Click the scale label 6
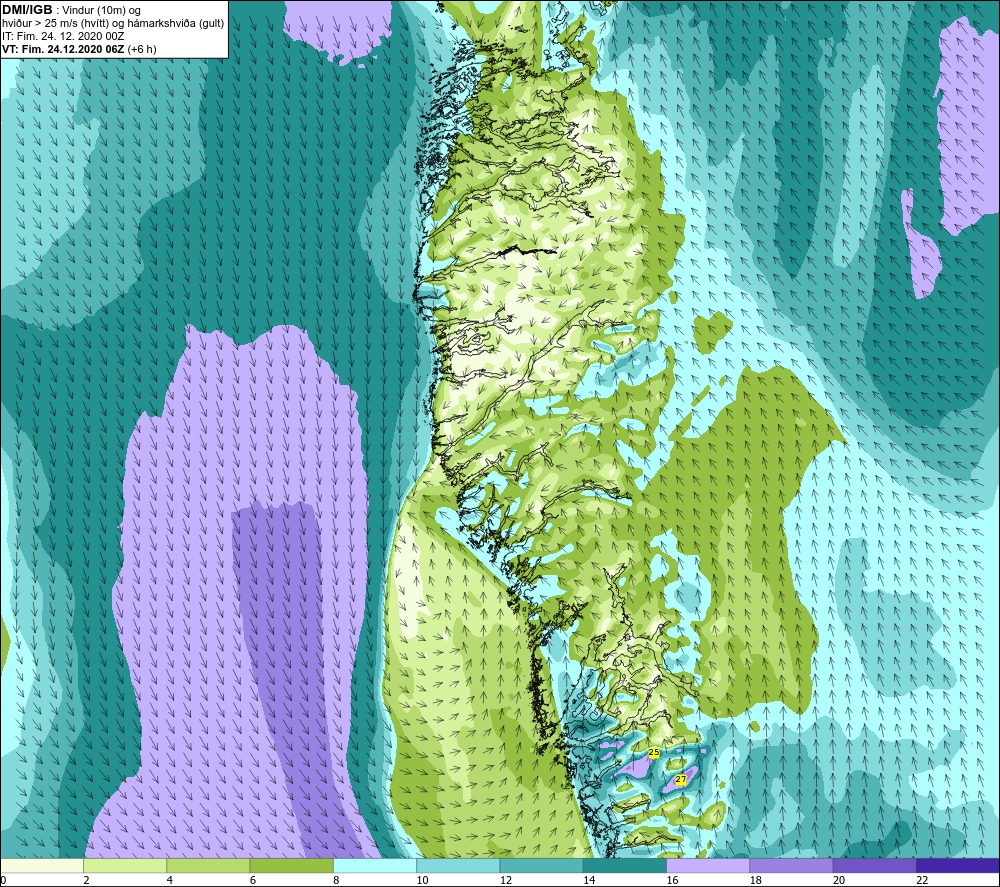This screenshot has height=887, width=1000. tap(253, 880)
